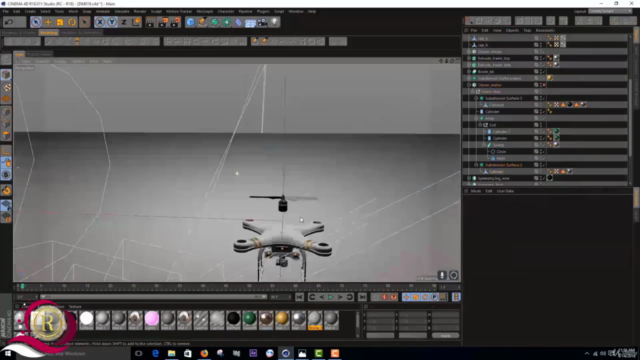Click the Light object icon

tap(274, 22)
